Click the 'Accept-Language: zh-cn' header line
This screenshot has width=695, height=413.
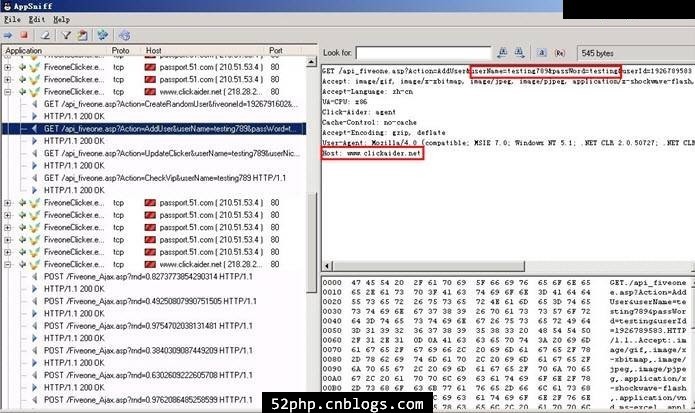367,92
